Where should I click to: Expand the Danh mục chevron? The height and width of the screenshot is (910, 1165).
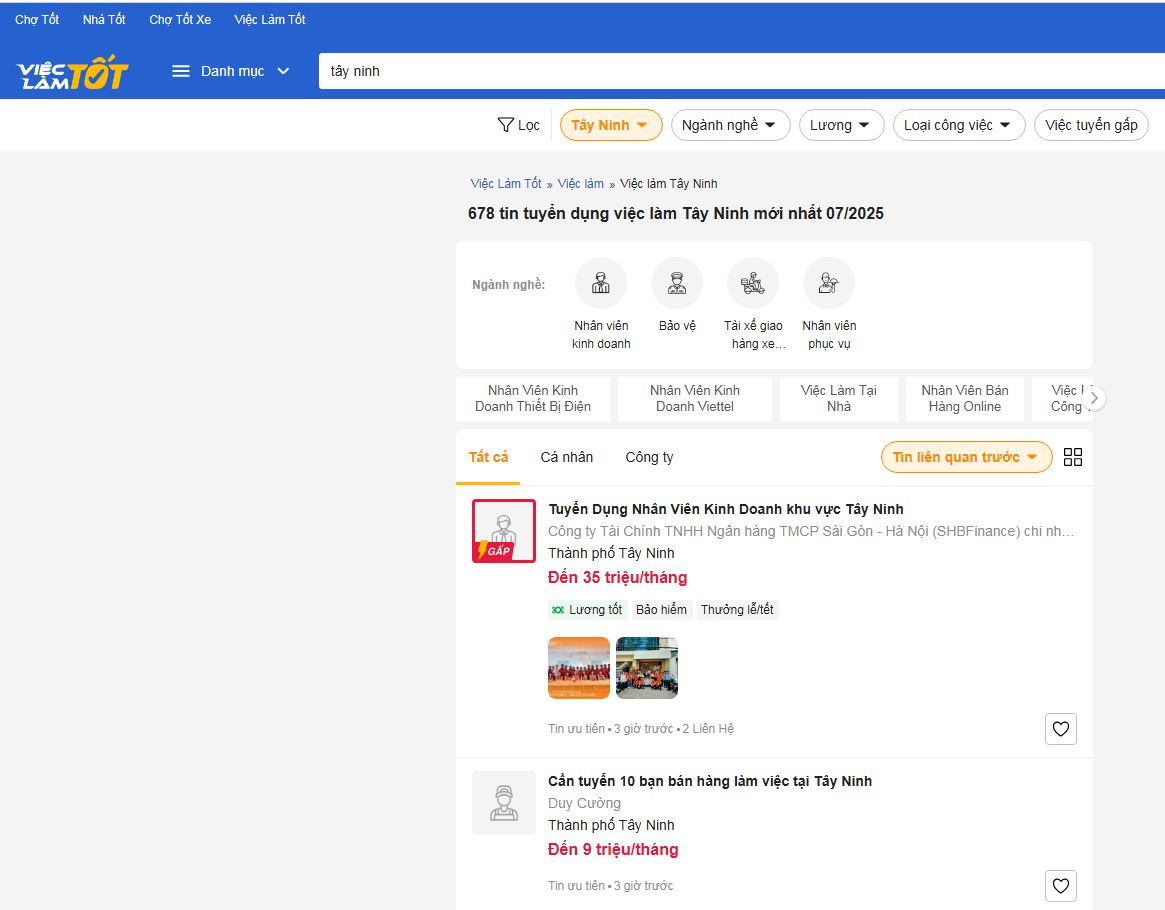click(x=283, y=71)
